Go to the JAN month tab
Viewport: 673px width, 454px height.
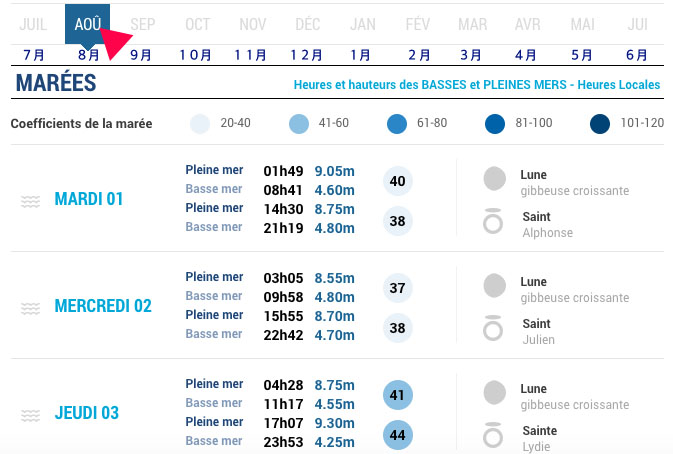point(363,24)
